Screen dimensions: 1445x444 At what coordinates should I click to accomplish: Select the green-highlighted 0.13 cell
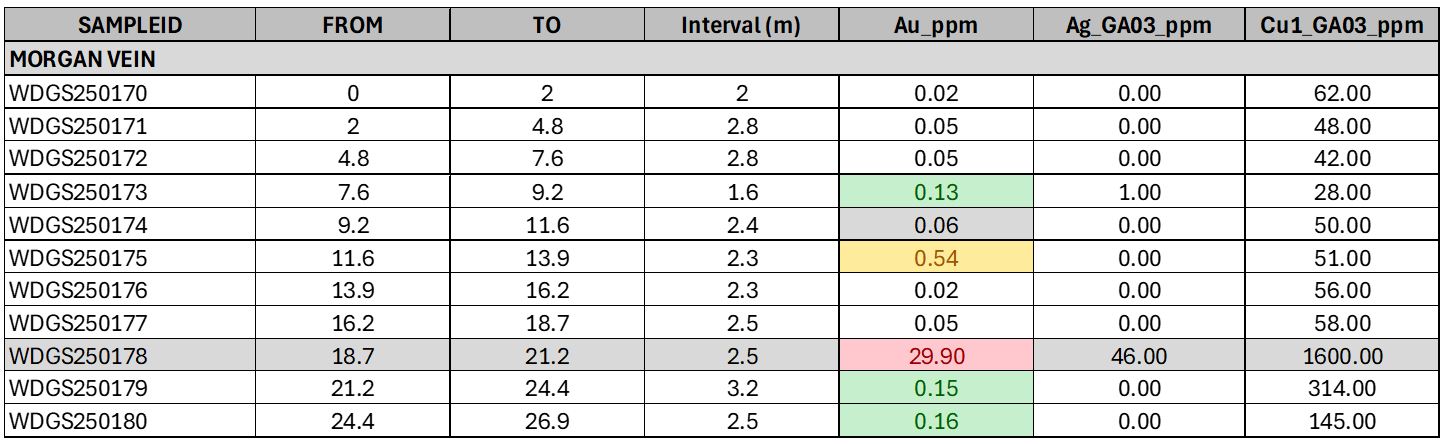click(936, 192)
